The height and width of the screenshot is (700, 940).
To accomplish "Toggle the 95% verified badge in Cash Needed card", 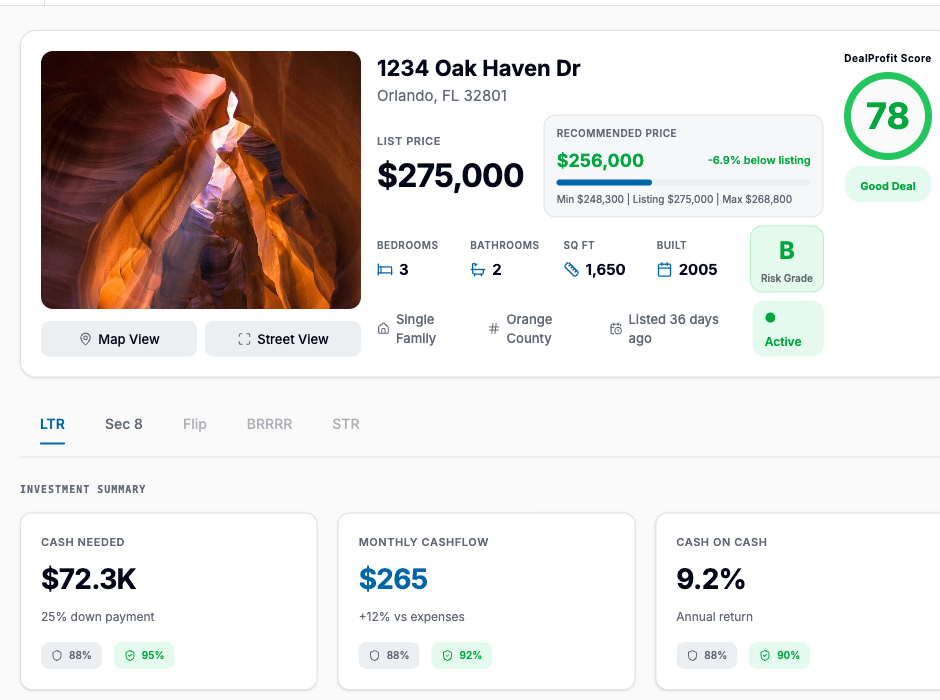I will pos(144,655).
